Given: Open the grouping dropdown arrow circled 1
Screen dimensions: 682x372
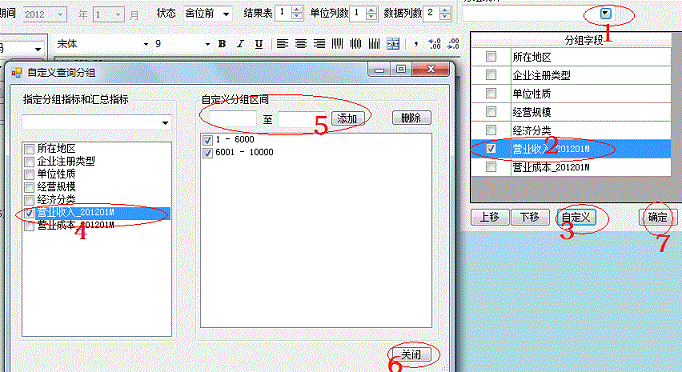Looking at the screenshot, I should (605, 13).
